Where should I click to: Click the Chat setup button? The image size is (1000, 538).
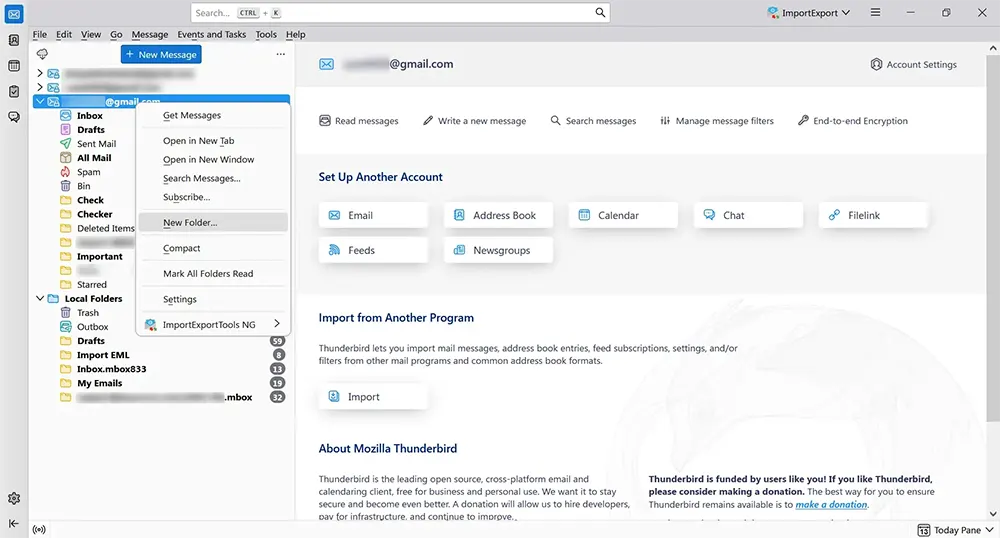[x=748, y=215]
